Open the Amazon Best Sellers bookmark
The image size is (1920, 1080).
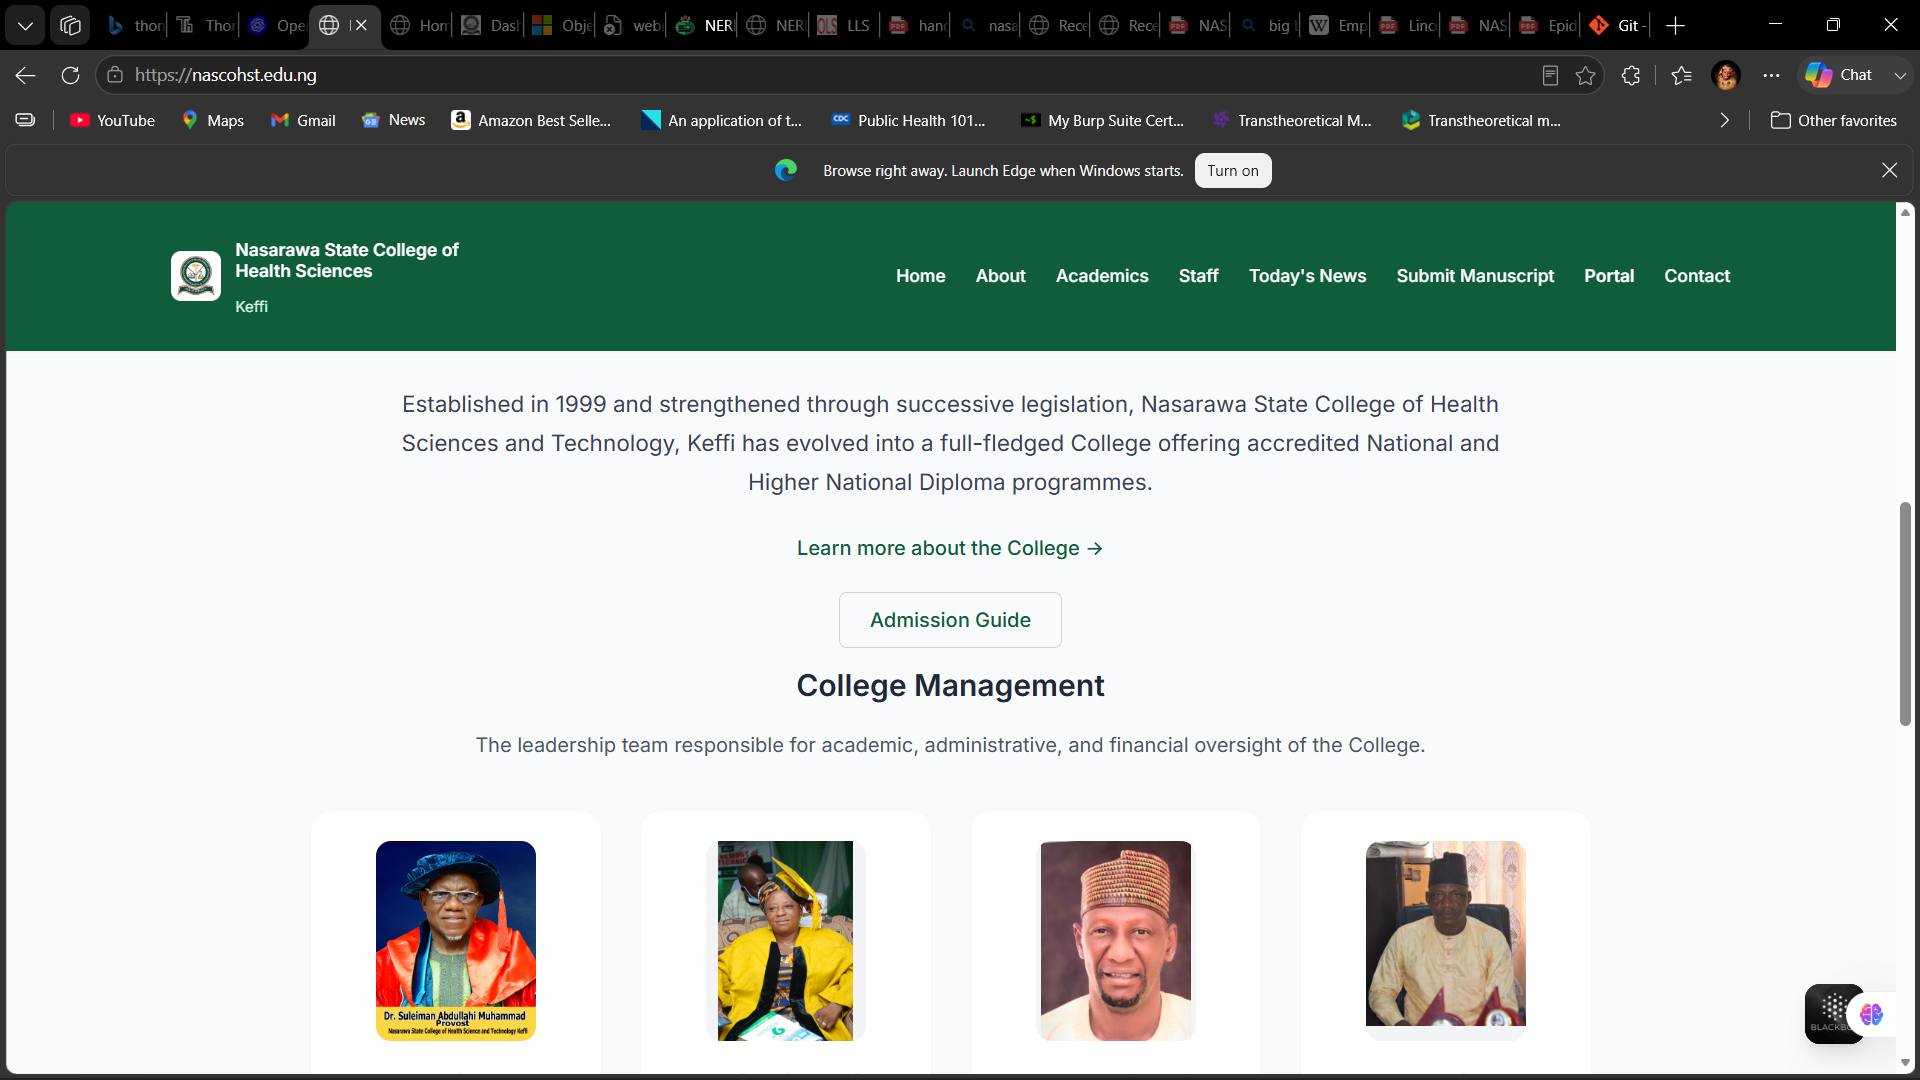pos(531,121)
